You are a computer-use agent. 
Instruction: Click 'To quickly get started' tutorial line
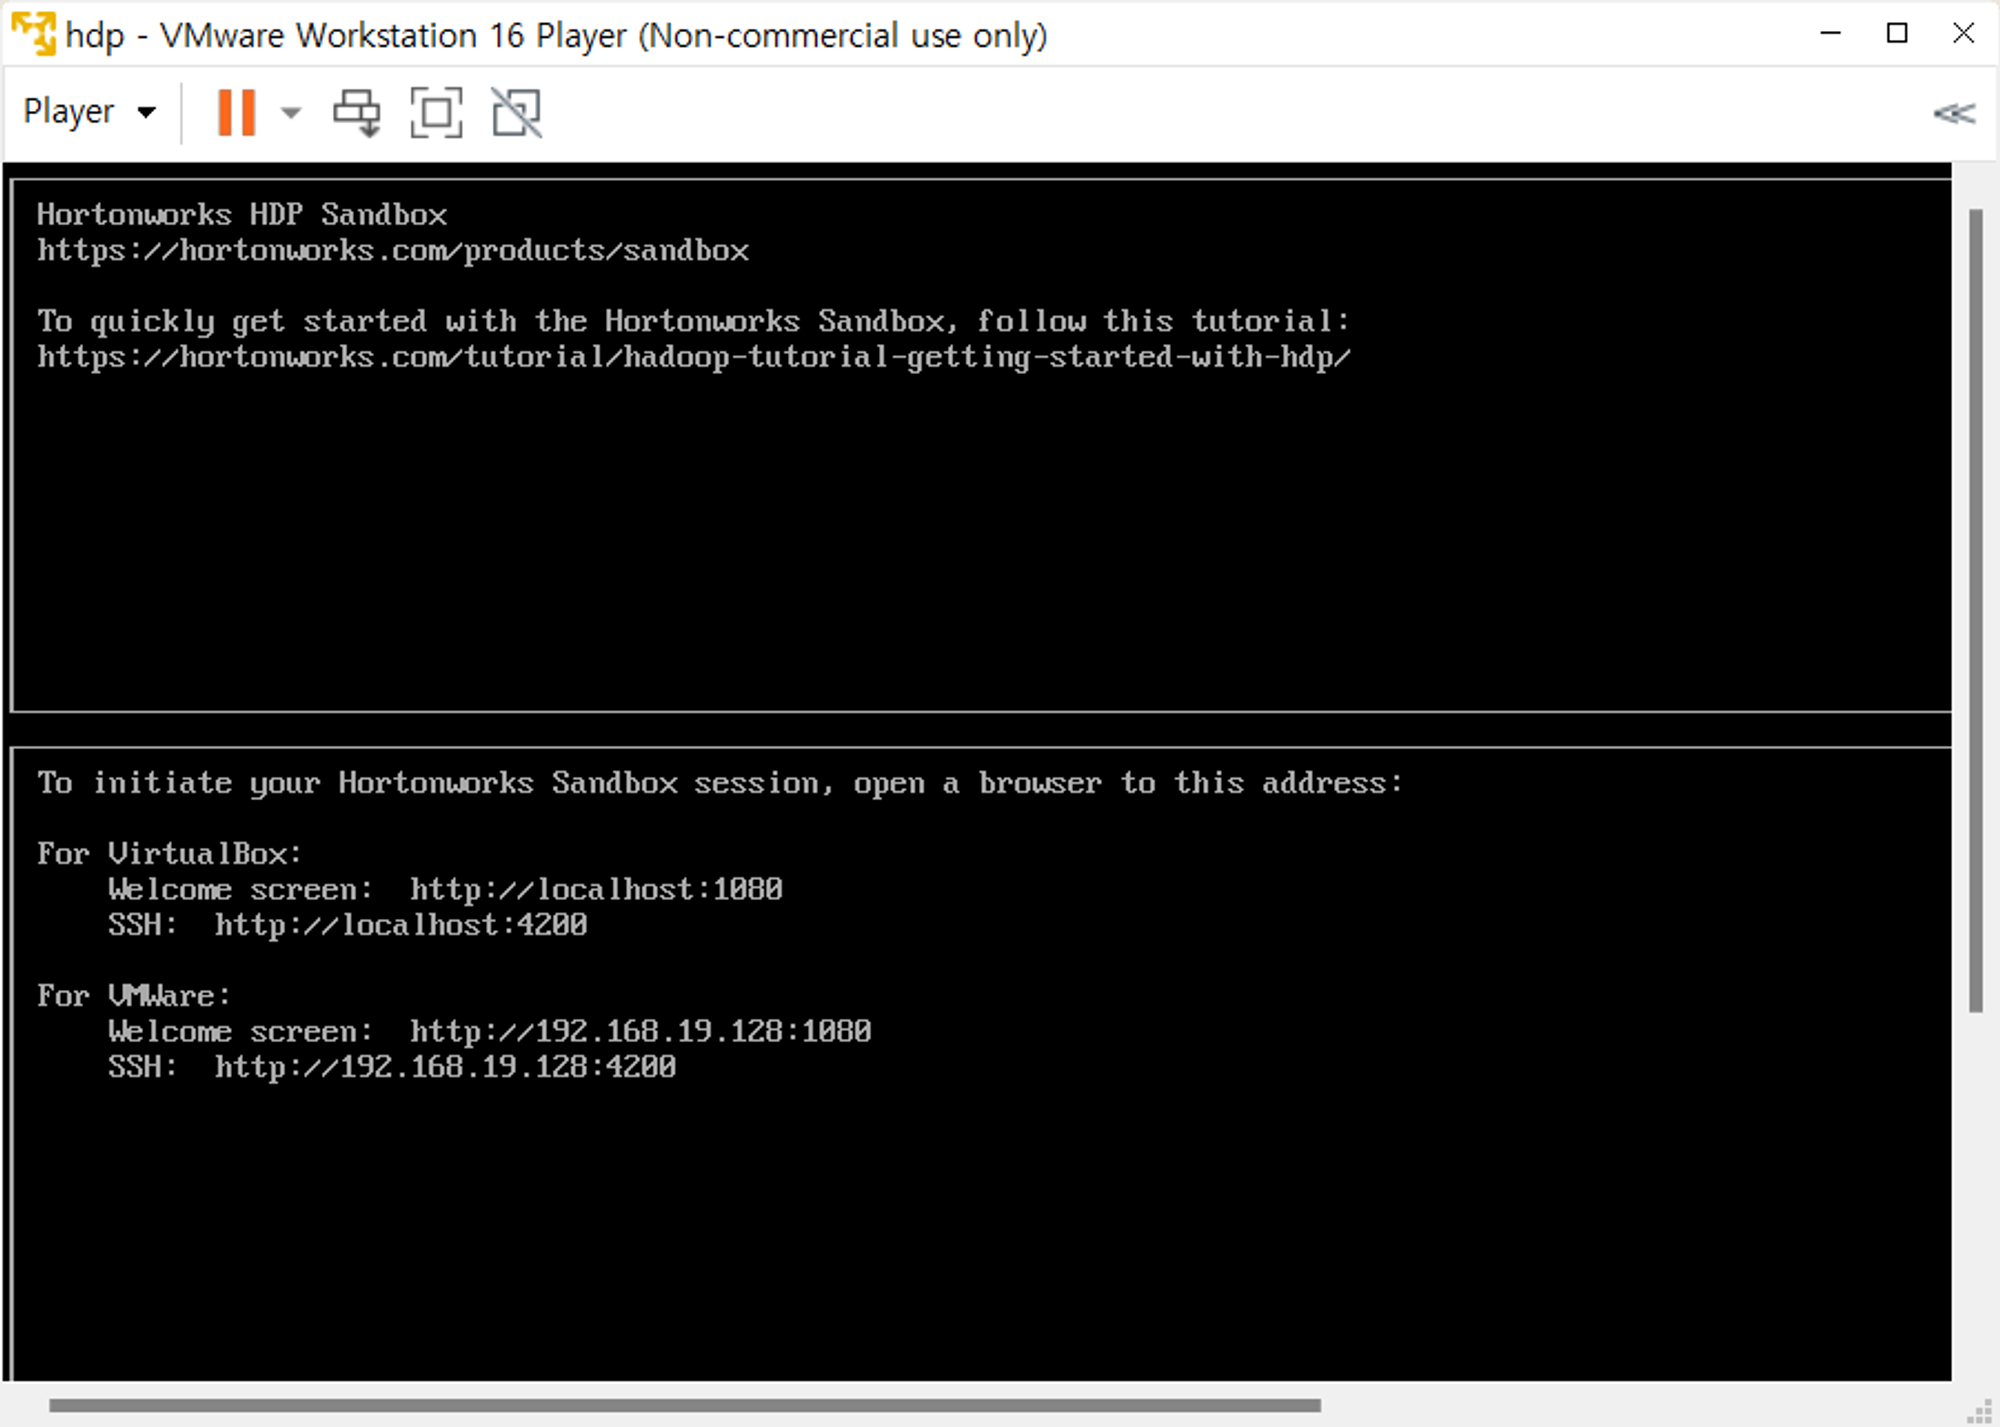click(694, 321)
